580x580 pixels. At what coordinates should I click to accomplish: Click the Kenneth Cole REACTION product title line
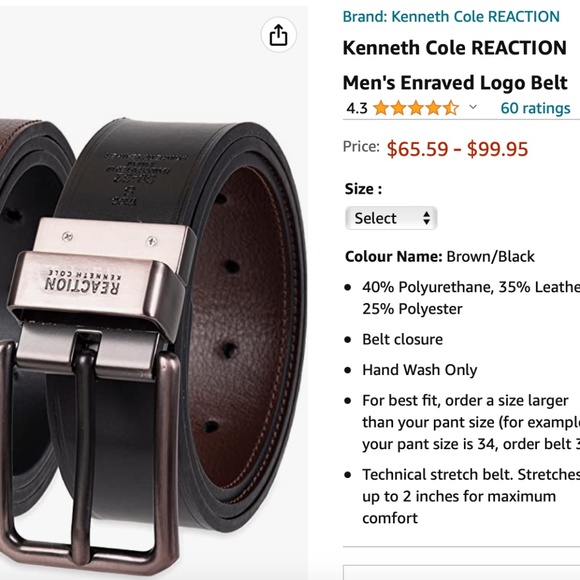point(455,48)
